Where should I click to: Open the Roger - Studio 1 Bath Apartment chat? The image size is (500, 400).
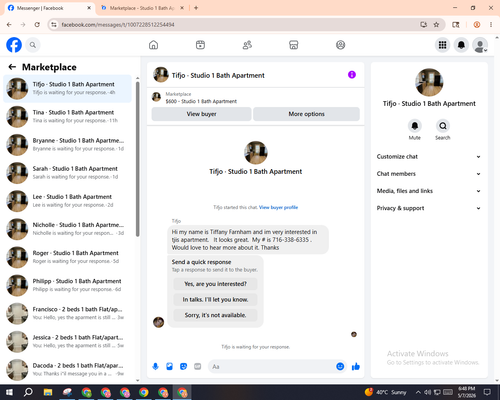click(67, 257)
